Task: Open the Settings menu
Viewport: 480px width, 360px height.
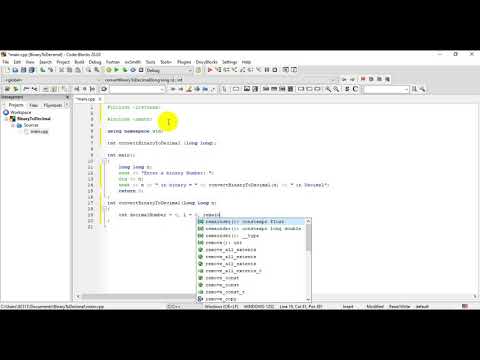Action: point(229,62)
